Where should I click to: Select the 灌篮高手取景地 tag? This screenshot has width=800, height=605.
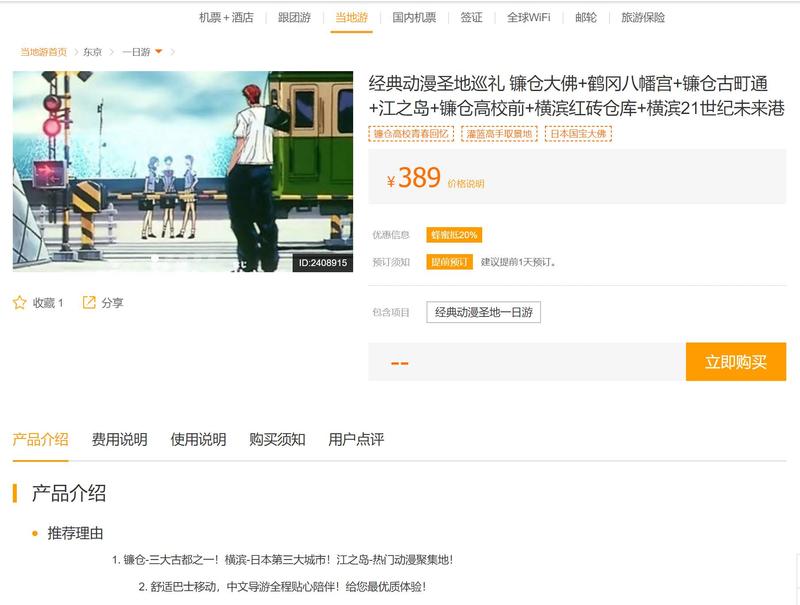point(499,134)
